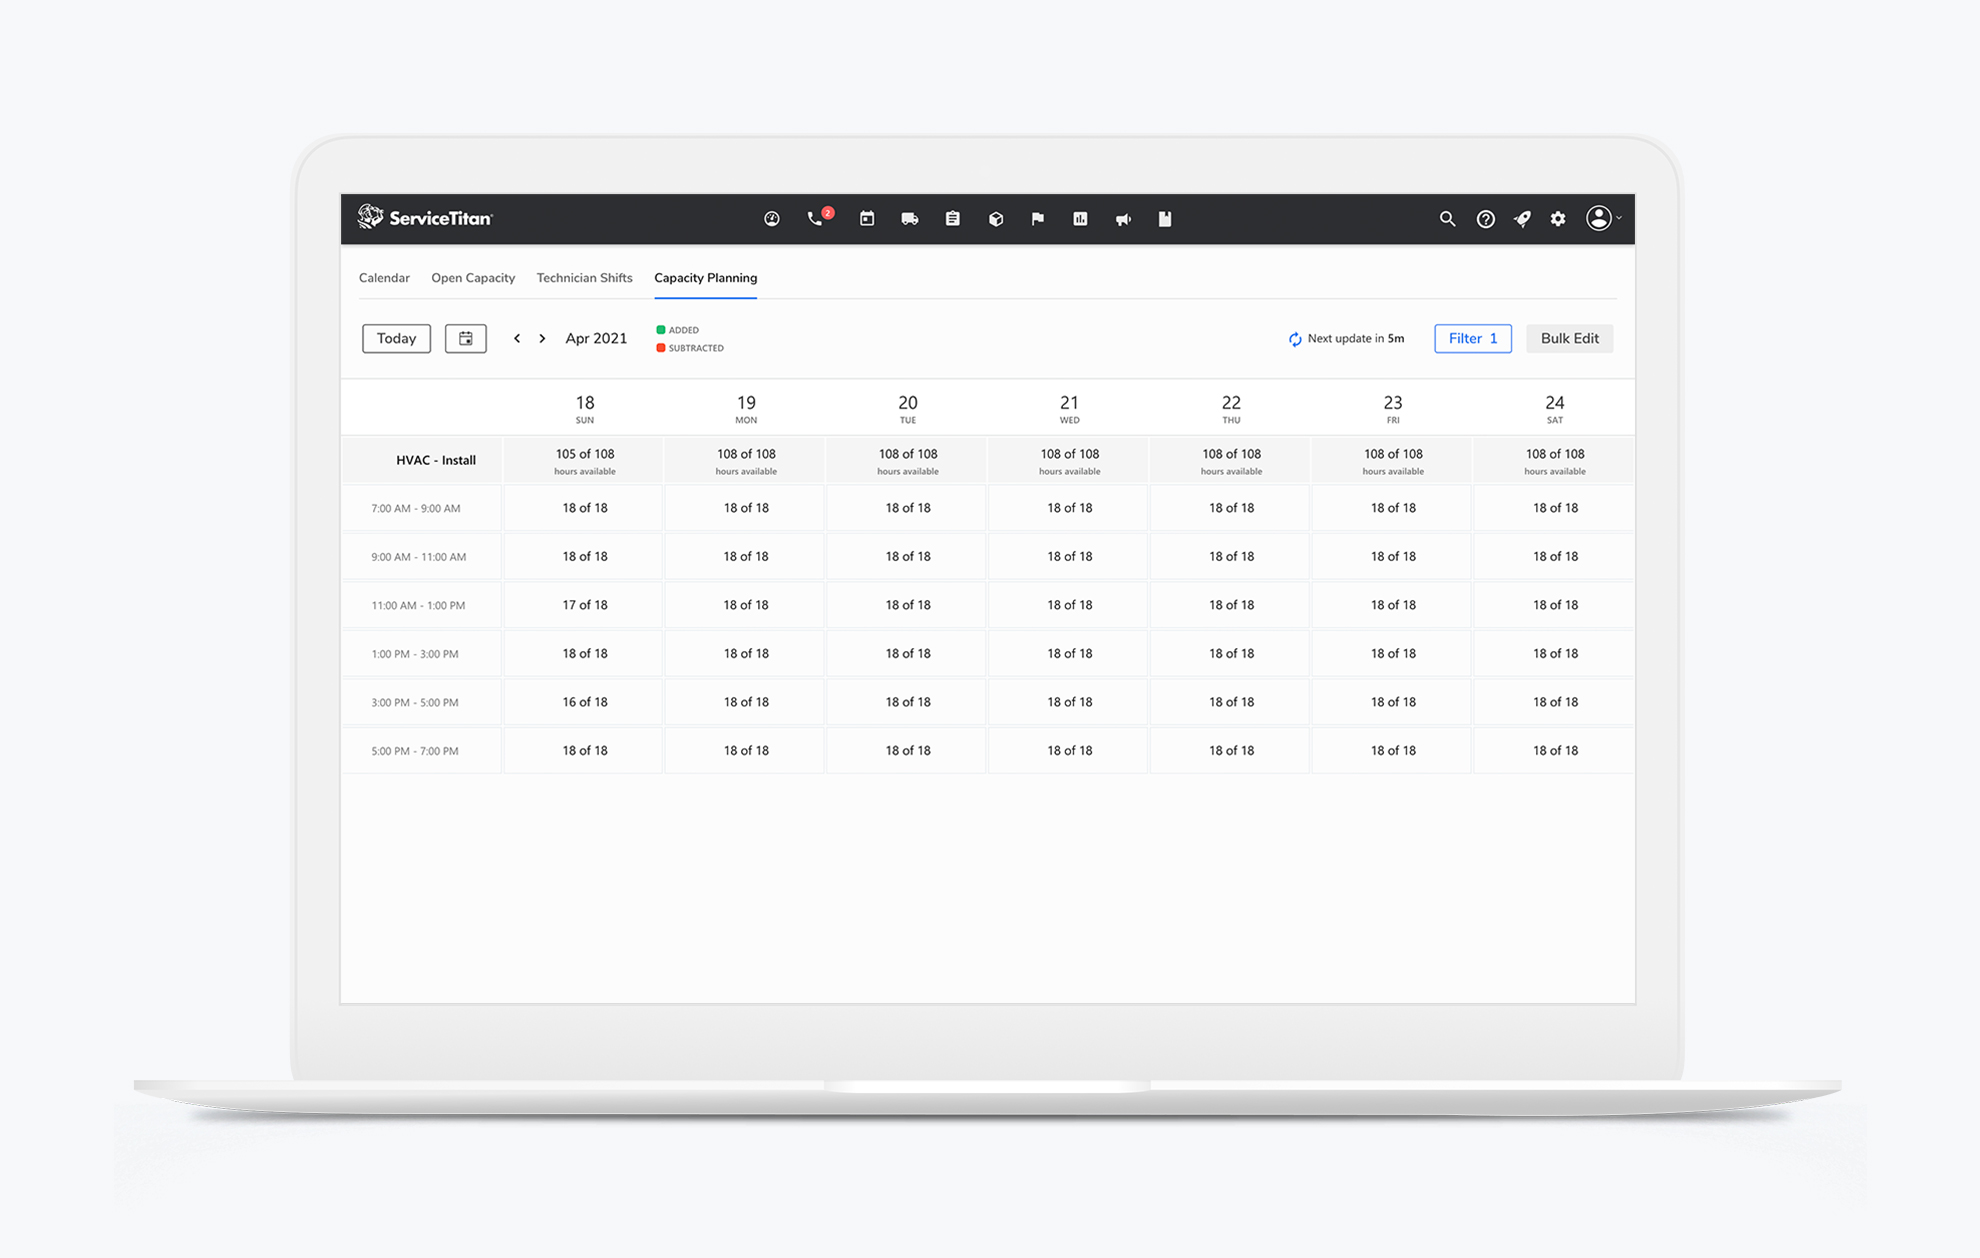Open the dashboard gauge icon
Viewport: 1980px width, 1258px height.
tap(771, 219)
